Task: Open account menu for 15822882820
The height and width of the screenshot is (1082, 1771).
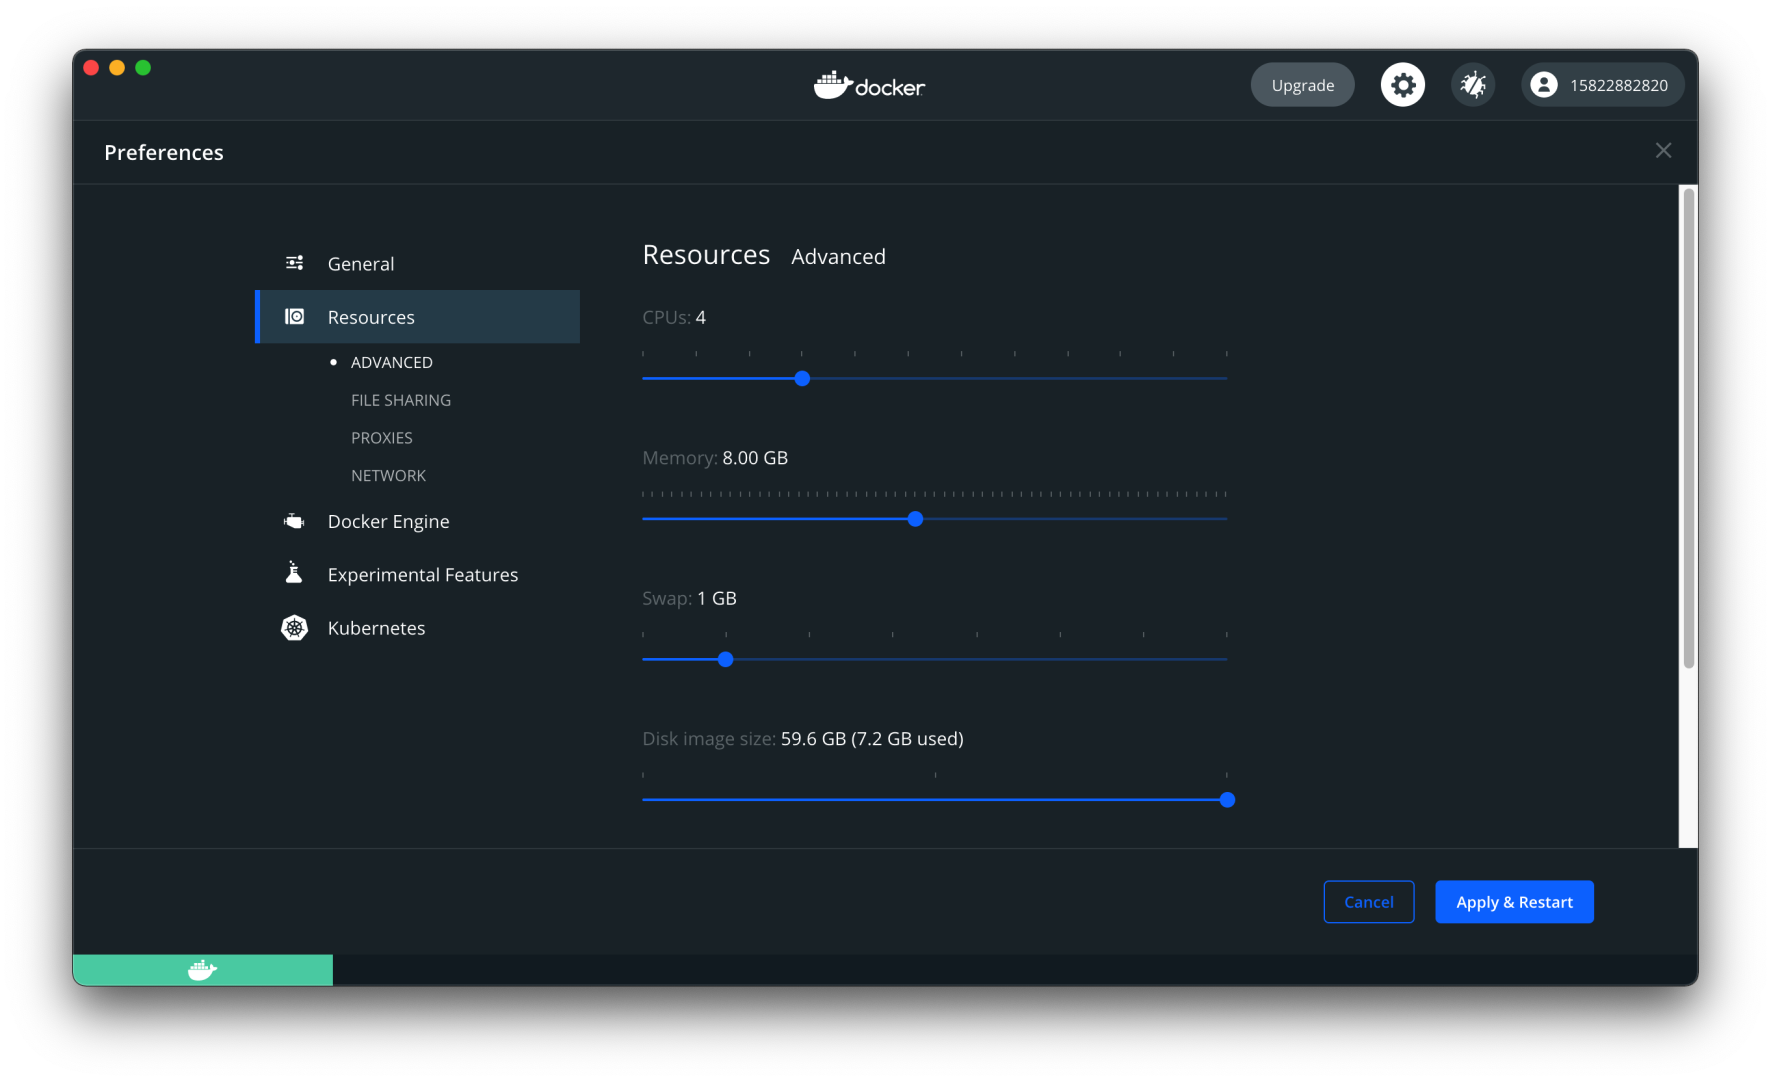Action: tap(1602, 85)
